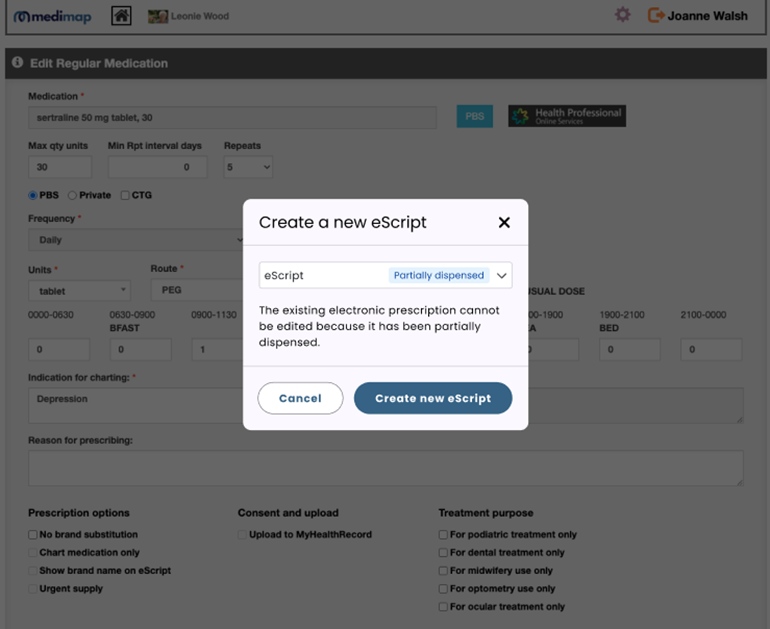Tick For dental treatment only checkbox
This screenshot has width=770, height=629.
coord(443,553)
